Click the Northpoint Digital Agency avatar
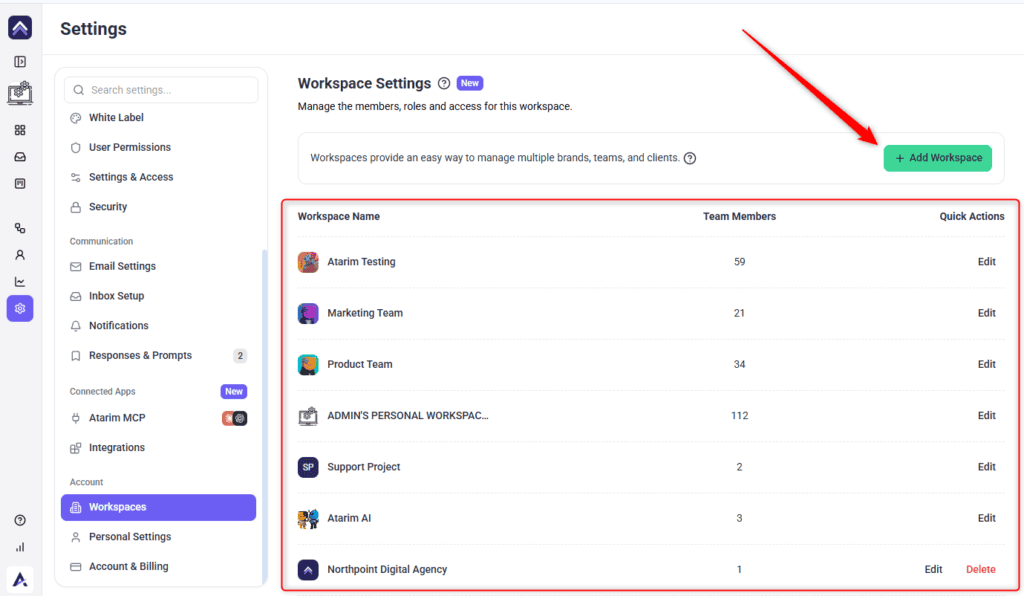Viewport: 1024px width, 596px height. pos(308,569)
